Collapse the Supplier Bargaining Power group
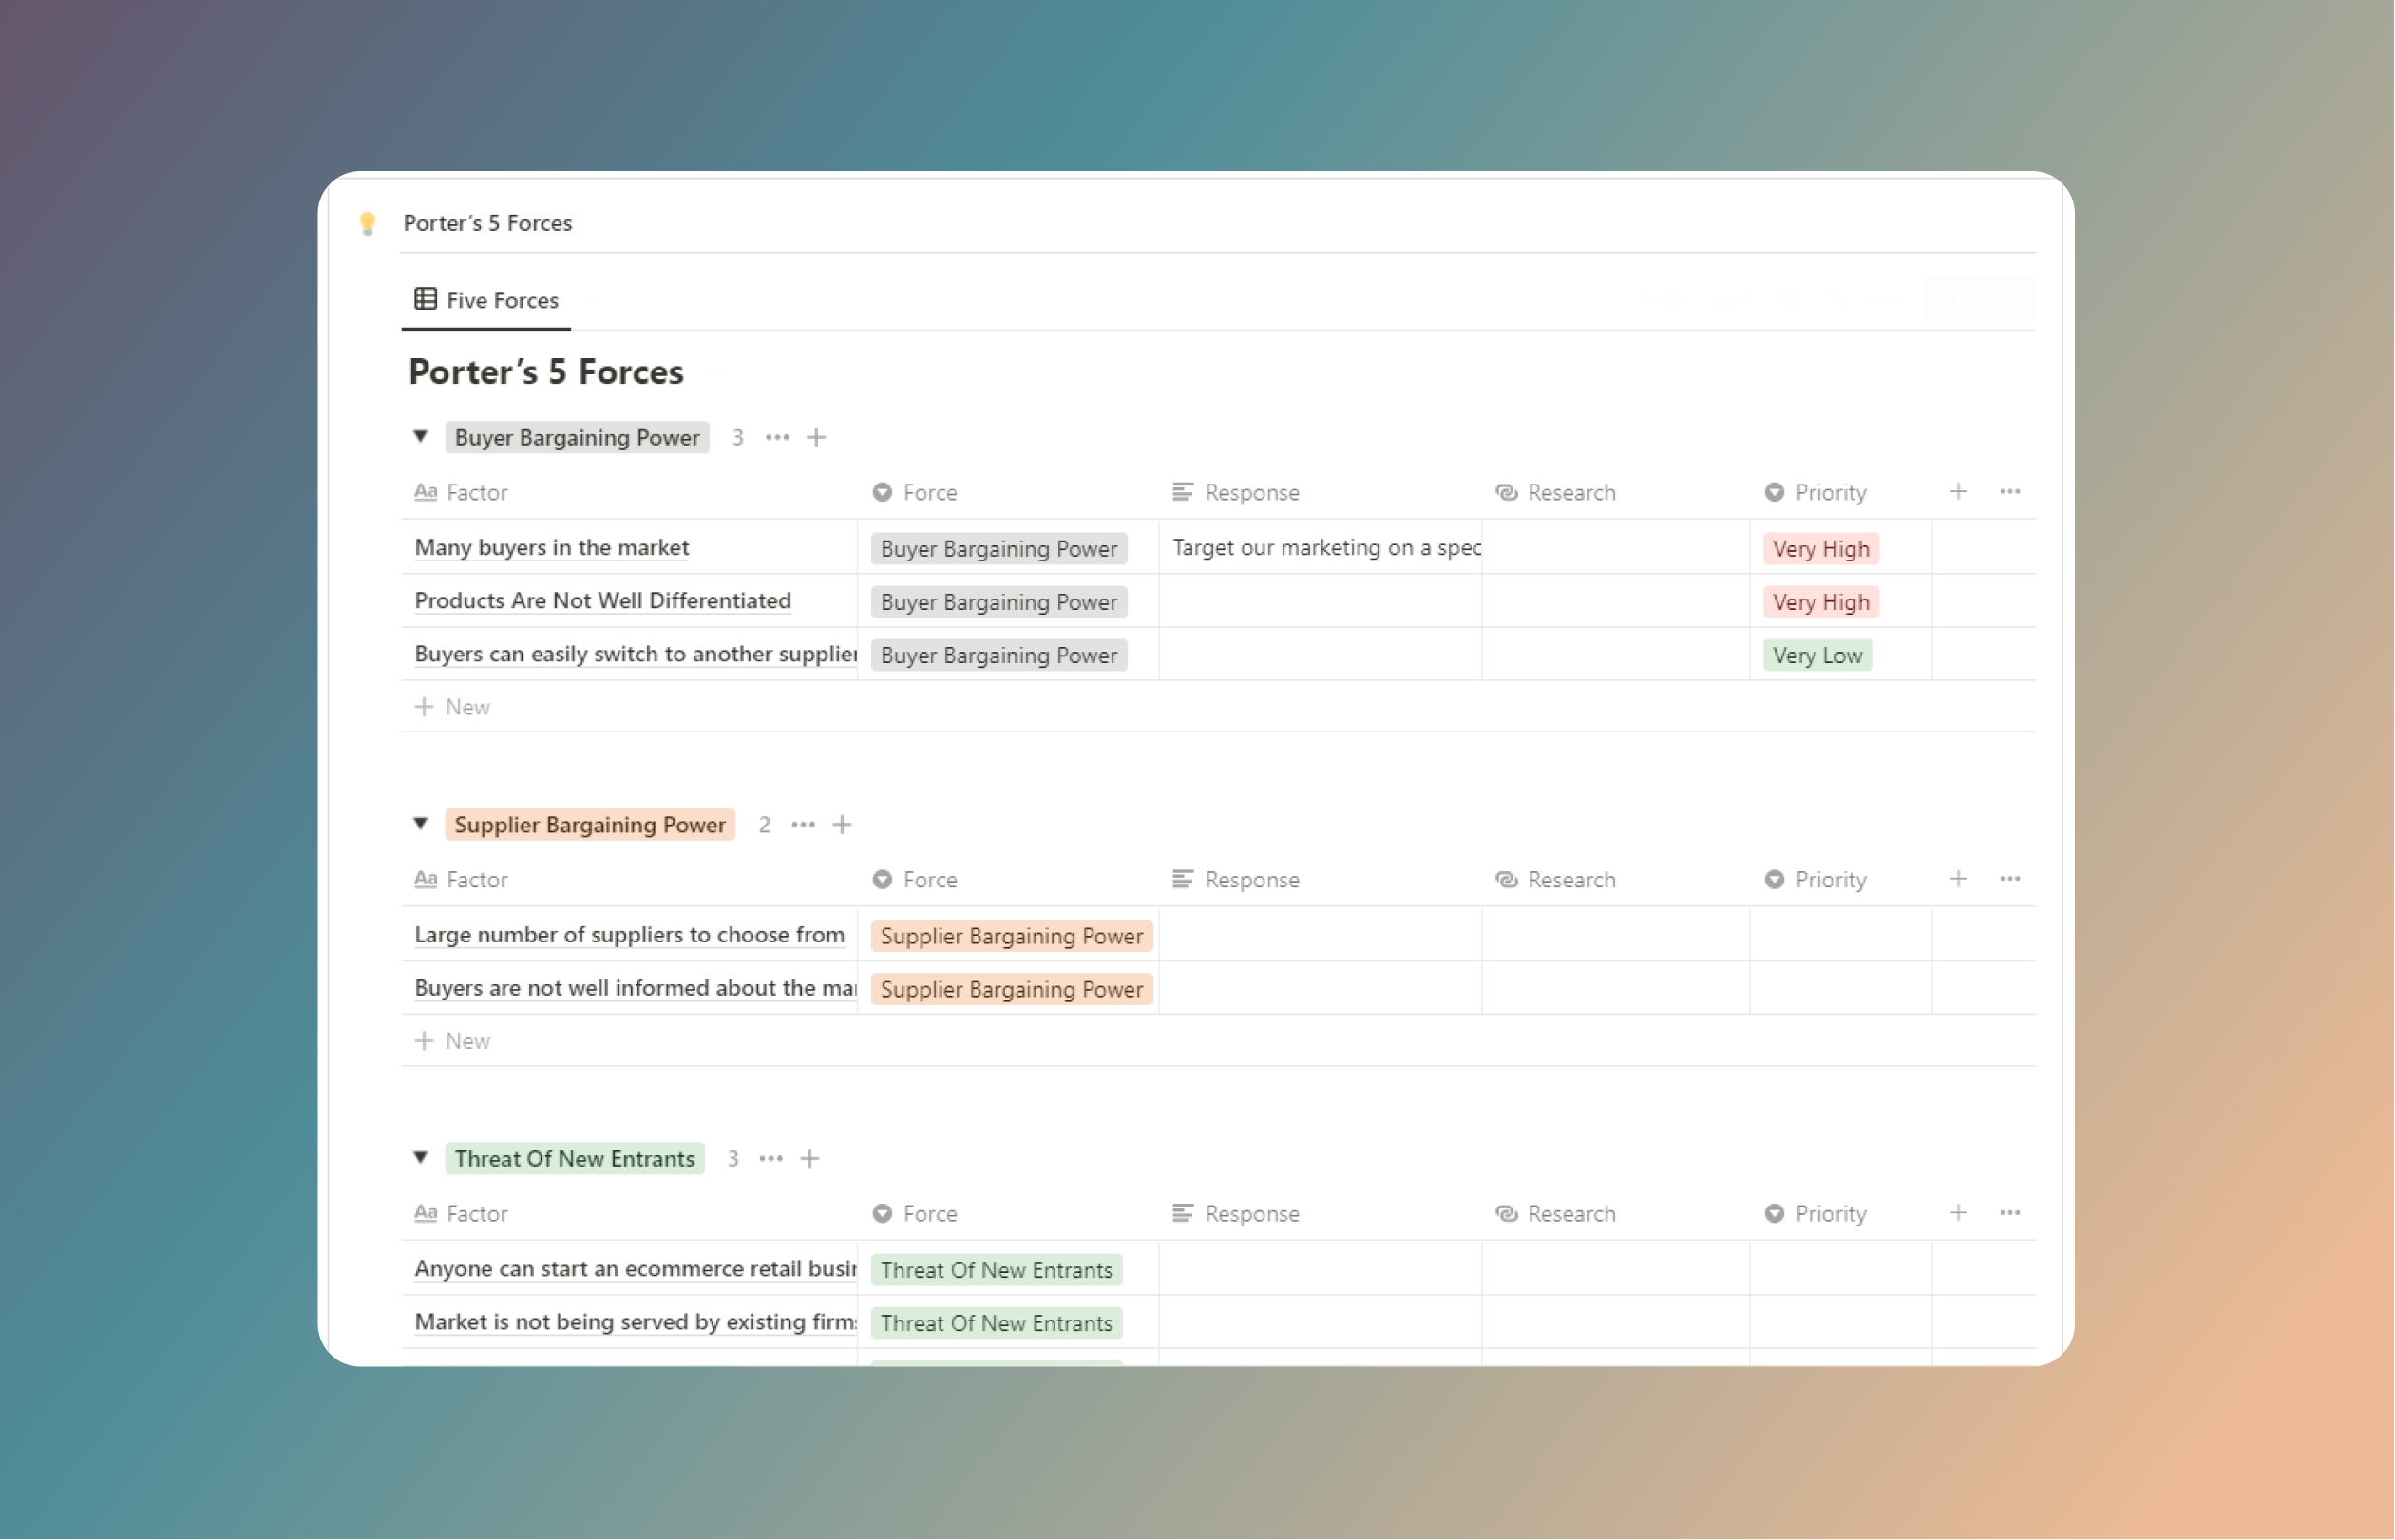This screenshot has width=2395, height=1540. 421,824
